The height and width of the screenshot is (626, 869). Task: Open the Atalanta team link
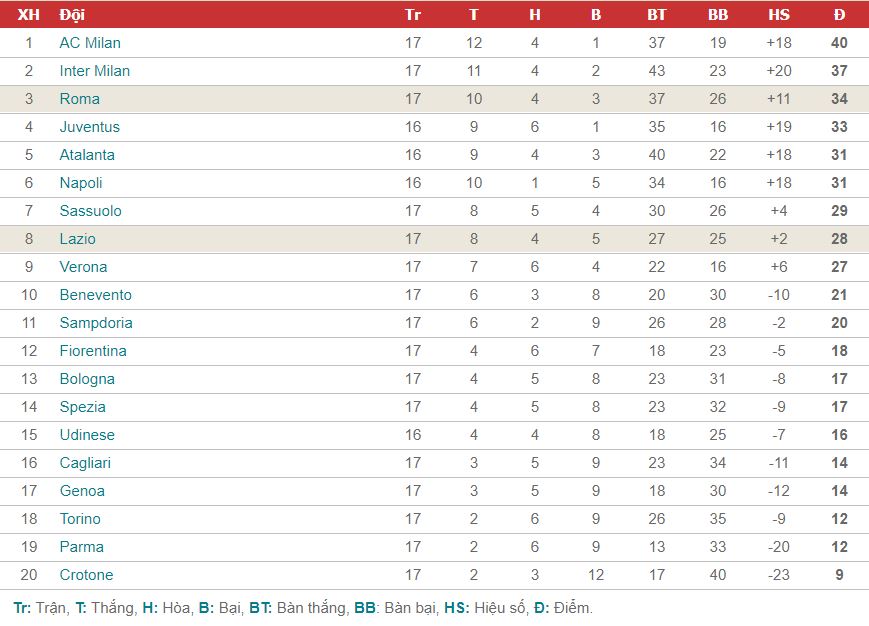(x=87, y=155)
